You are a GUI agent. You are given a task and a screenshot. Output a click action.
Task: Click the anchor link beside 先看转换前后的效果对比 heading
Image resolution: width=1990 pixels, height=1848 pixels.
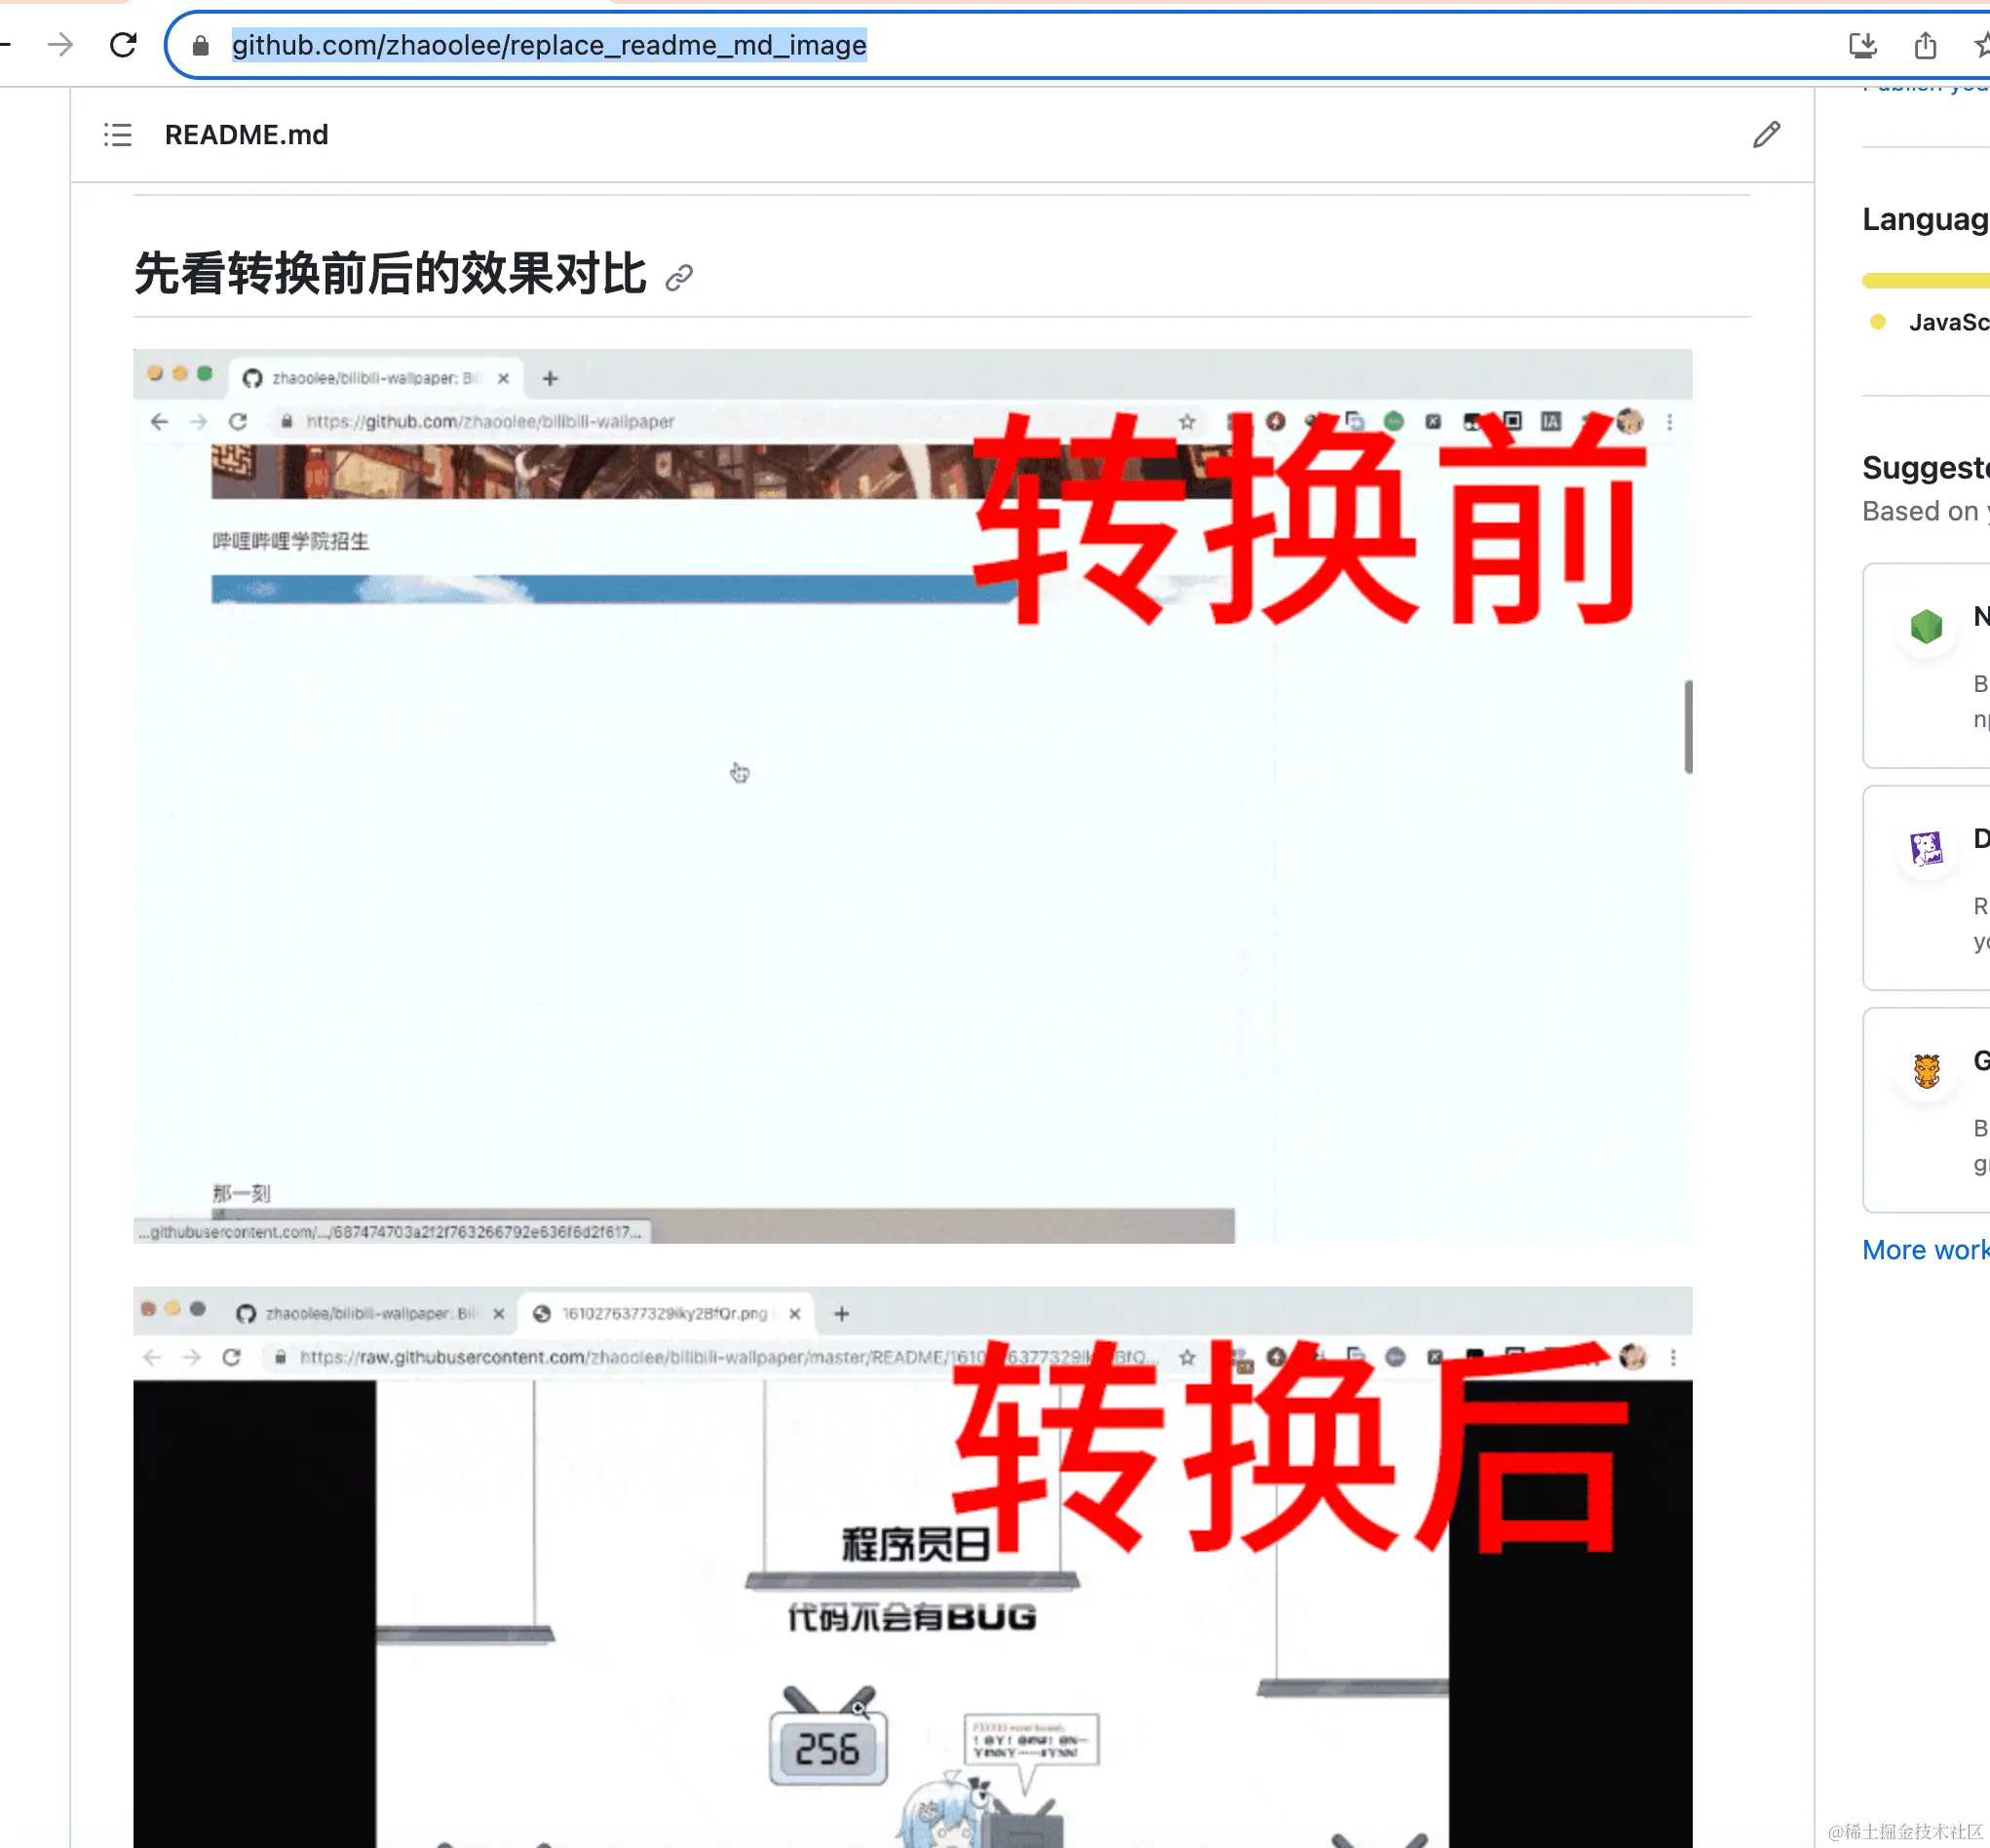pos(681,277)
